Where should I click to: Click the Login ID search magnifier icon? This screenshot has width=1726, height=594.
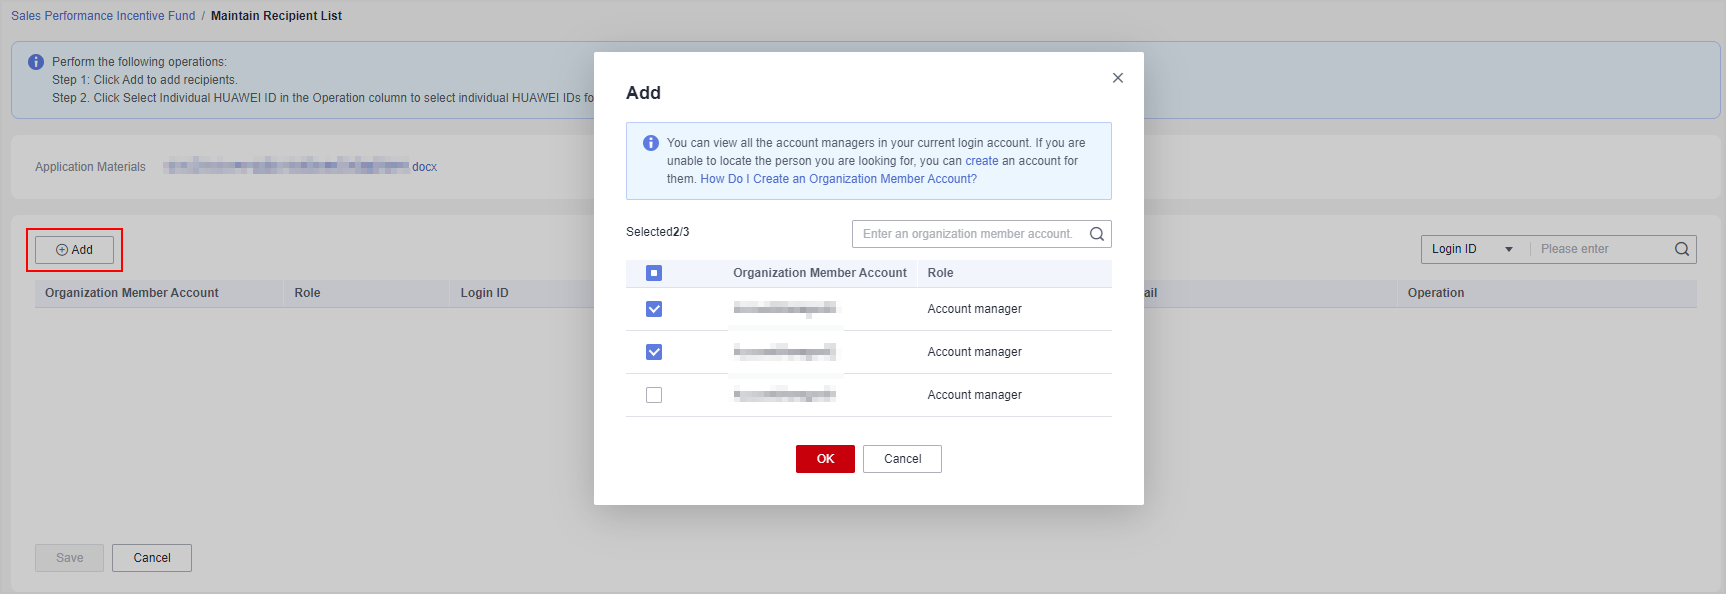click(1682, 249)
